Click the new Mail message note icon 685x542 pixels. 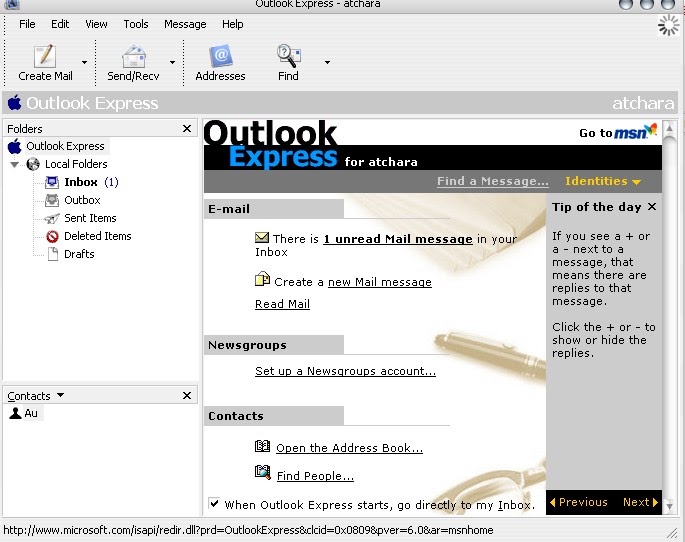tap(262, 279)
